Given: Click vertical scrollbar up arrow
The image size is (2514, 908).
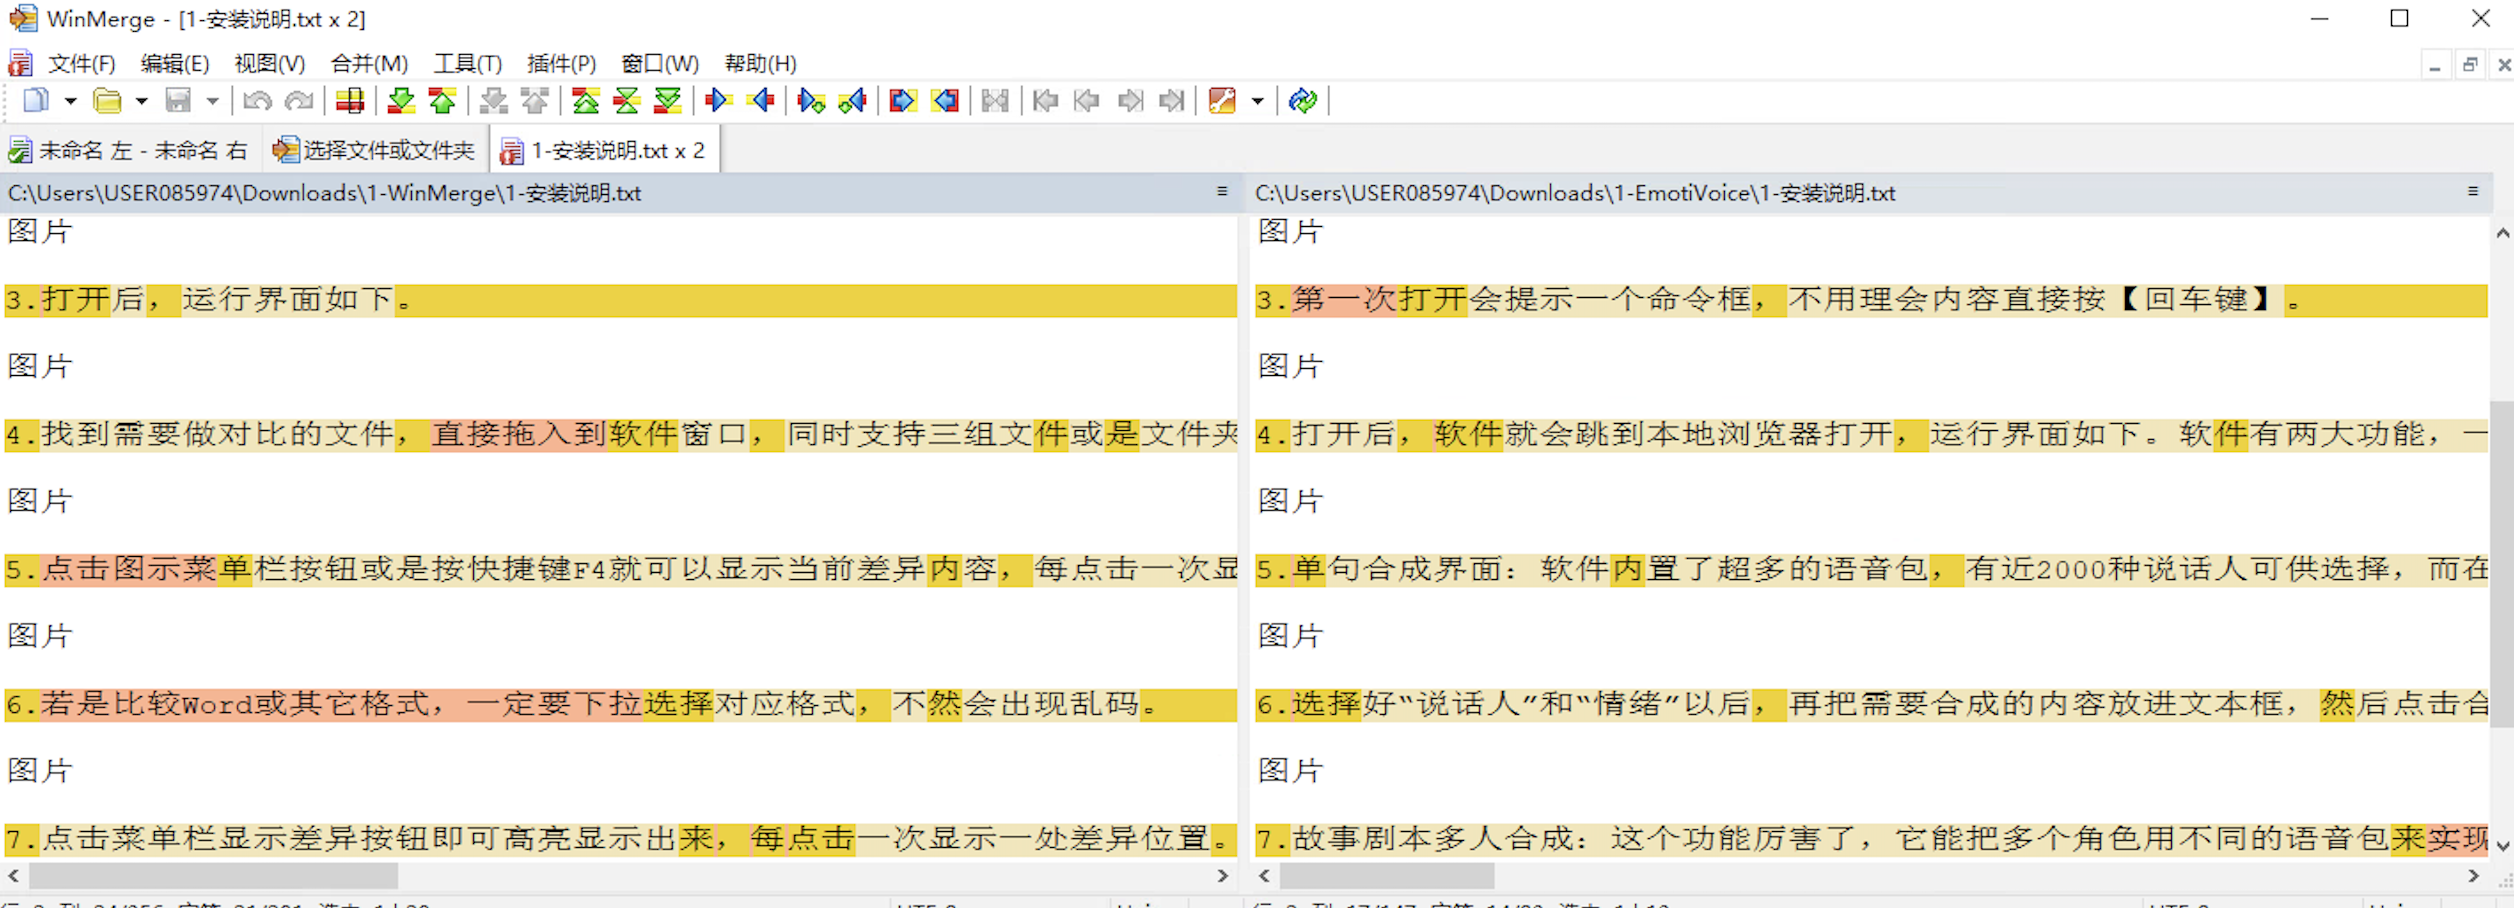Looking at the screenshot, I should click(2502, 233).
